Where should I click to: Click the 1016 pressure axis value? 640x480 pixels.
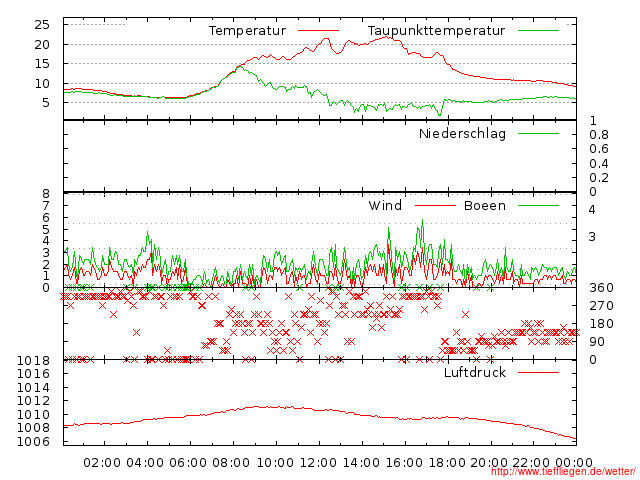33,373
